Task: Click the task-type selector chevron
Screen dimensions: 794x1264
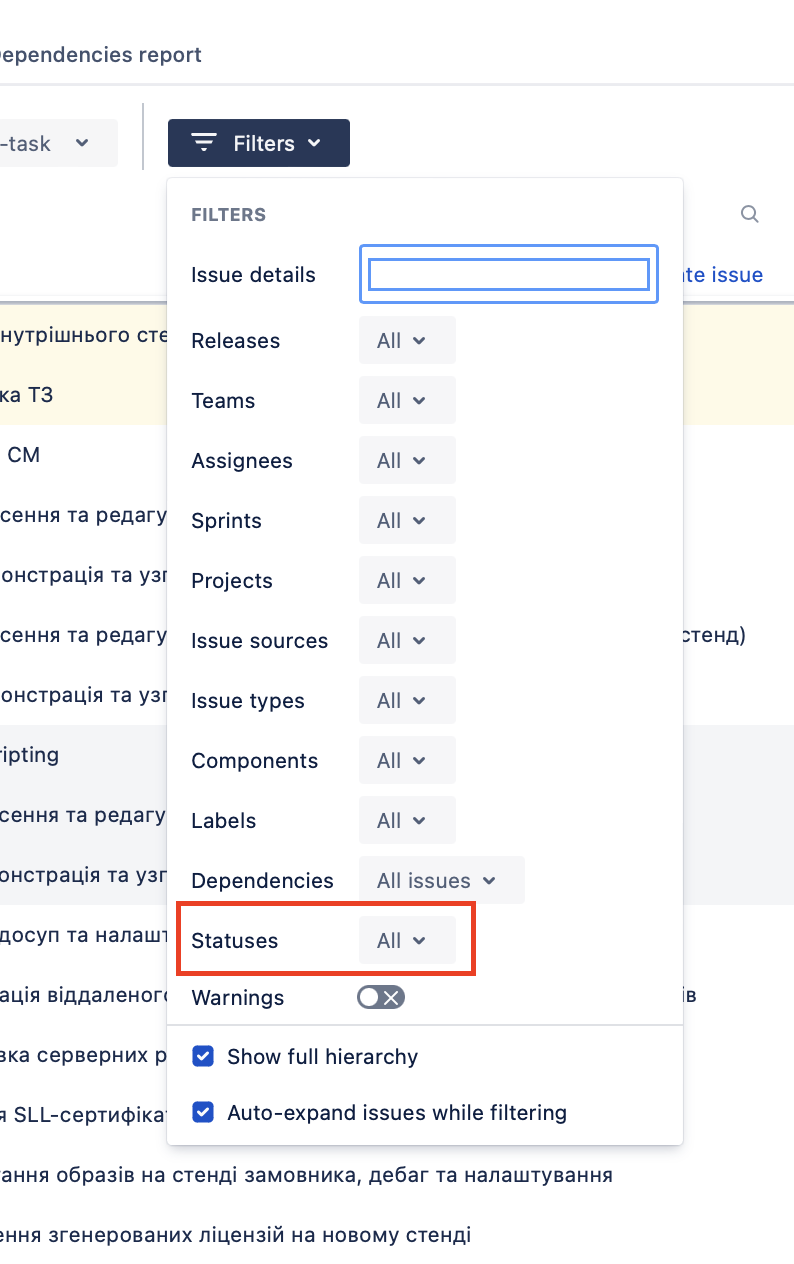Action: point(82,142)
